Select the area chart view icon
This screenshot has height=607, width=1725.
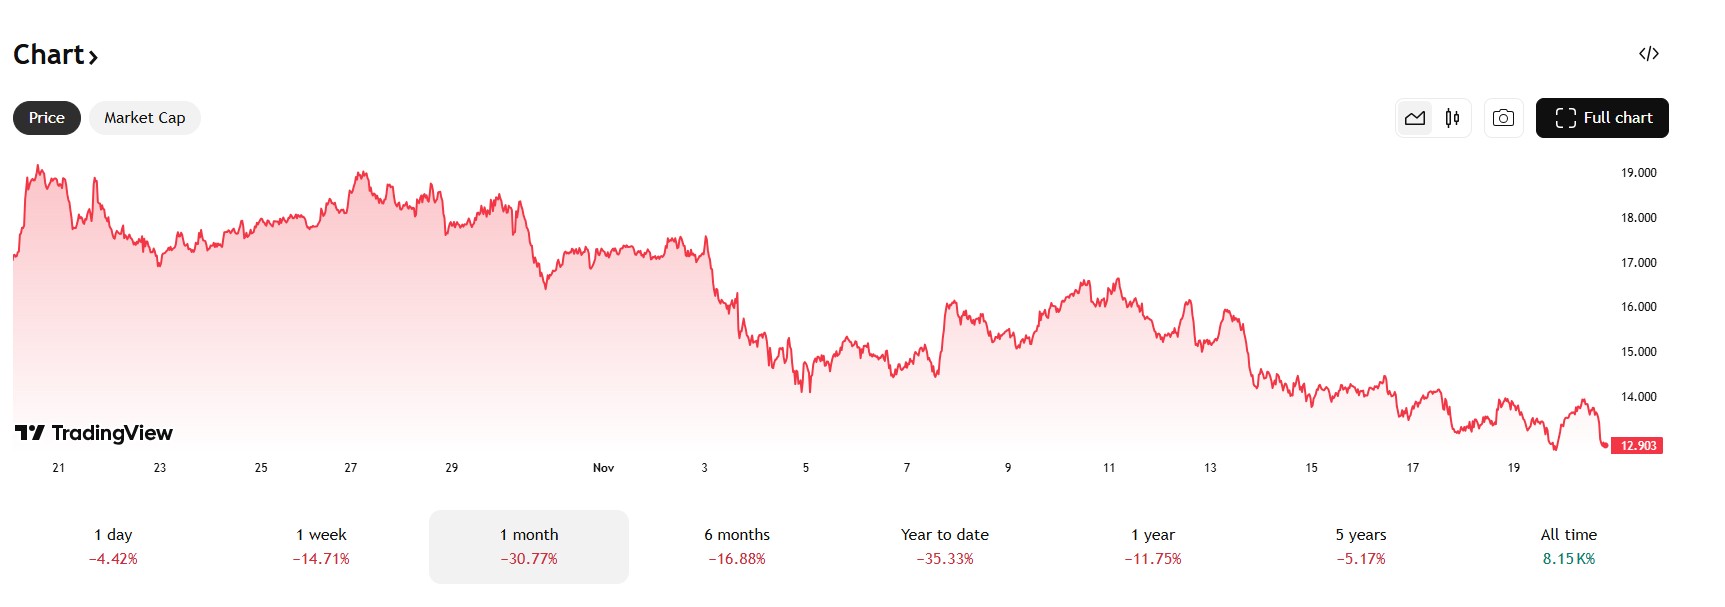coord(1414,117)
